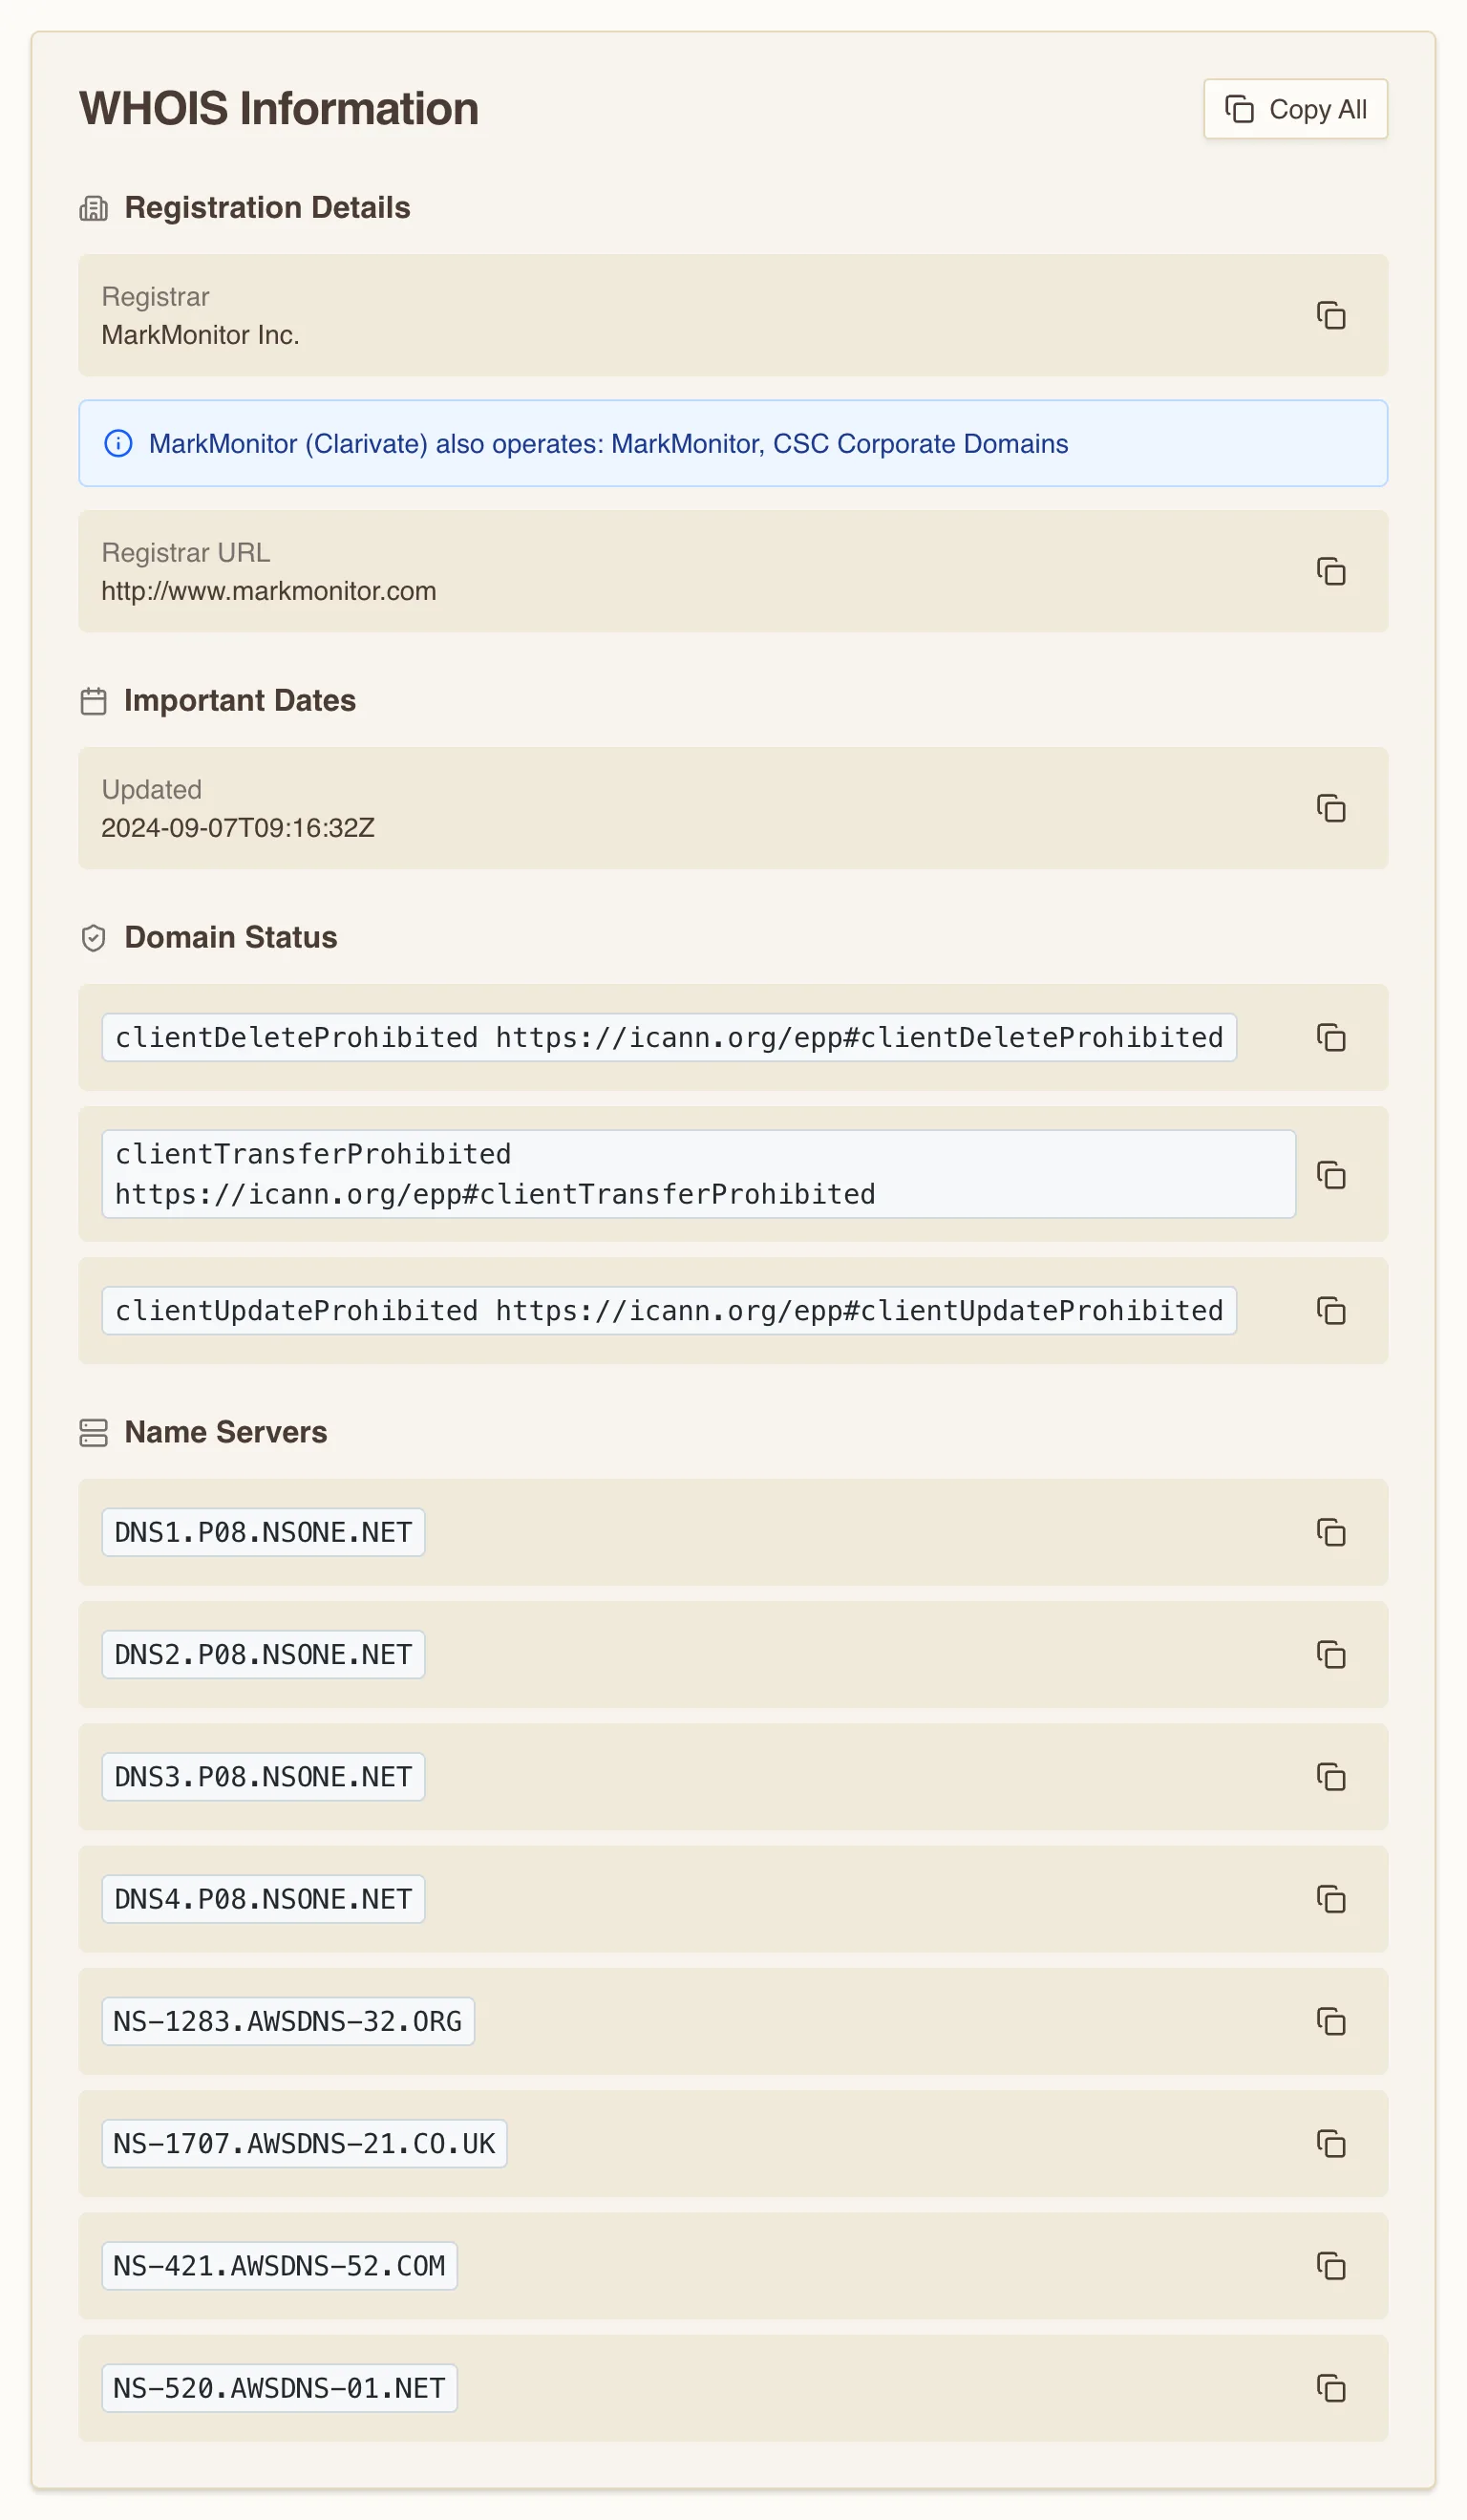The width and height of the screenshot is (1467, 2520).
Task: Click the Name Servers heading
Action: tap(226, 1431)
